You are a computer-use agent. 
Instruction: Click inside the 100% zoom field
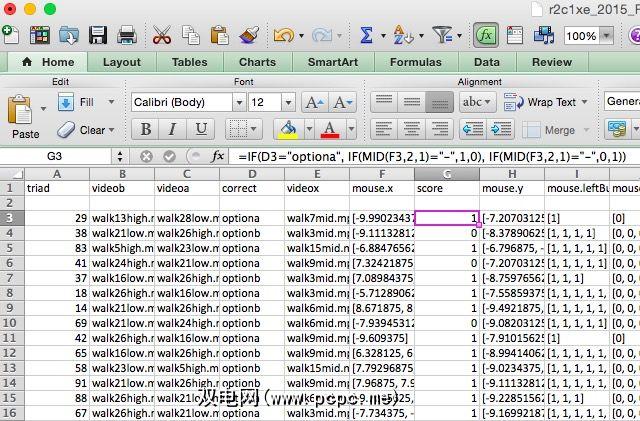pos(582,36)
